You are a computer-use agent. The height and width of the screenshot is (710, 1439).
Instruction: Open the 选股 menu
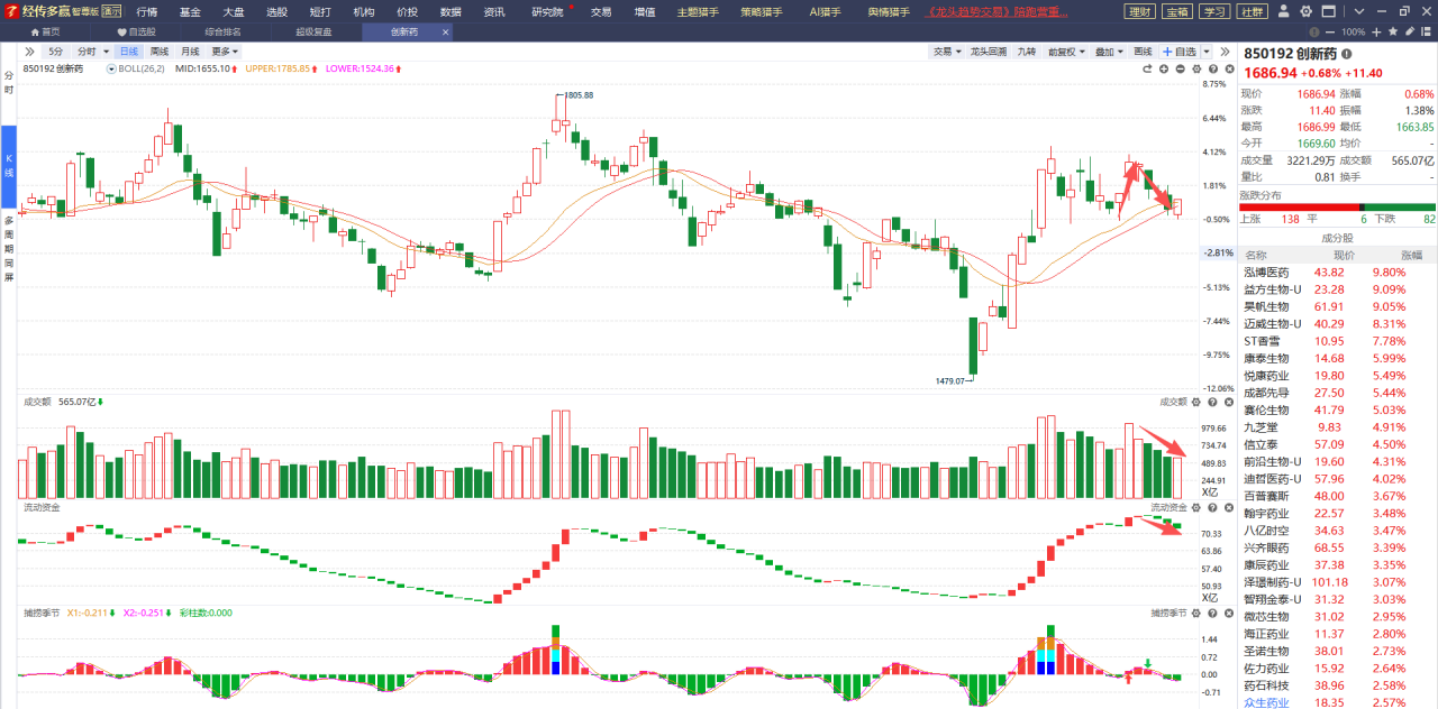[277, 12]
